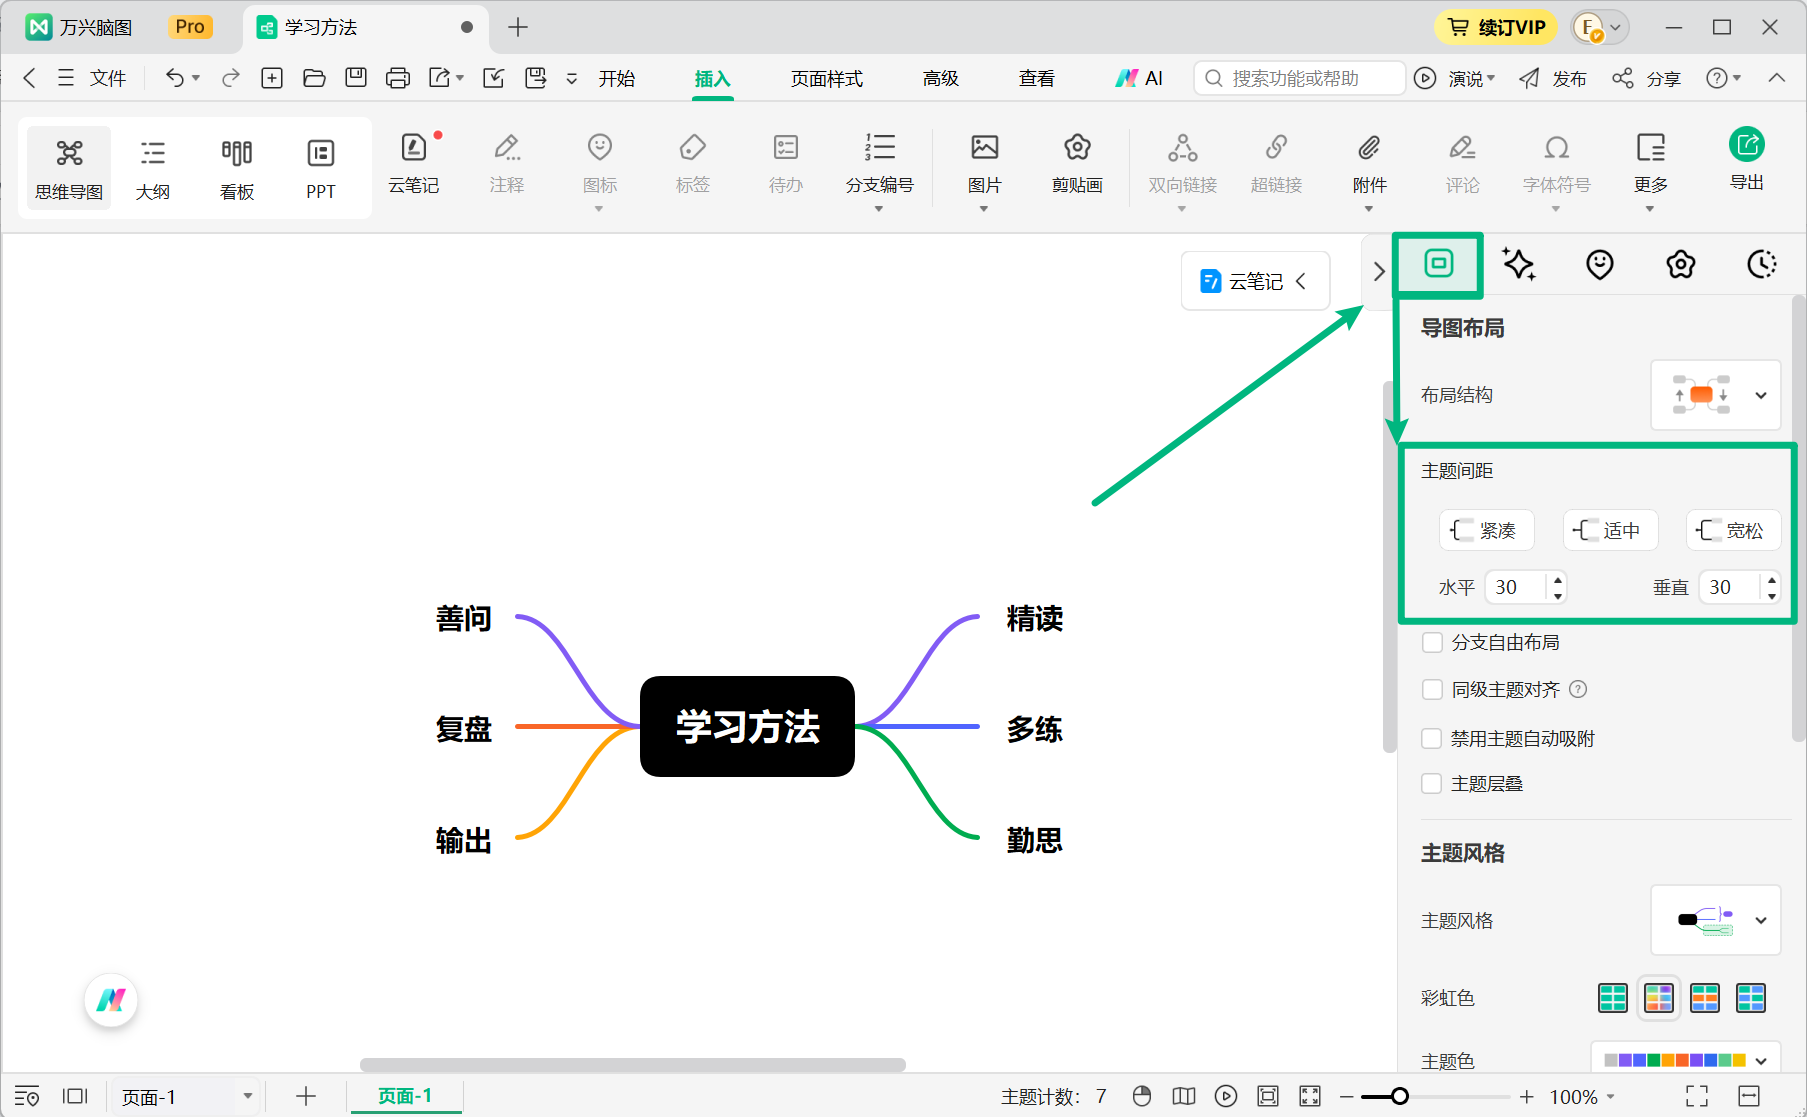This screenshot has width=1807, height=1117.
Task: Collapse the right side panel
Action: tap(1379, 271)
